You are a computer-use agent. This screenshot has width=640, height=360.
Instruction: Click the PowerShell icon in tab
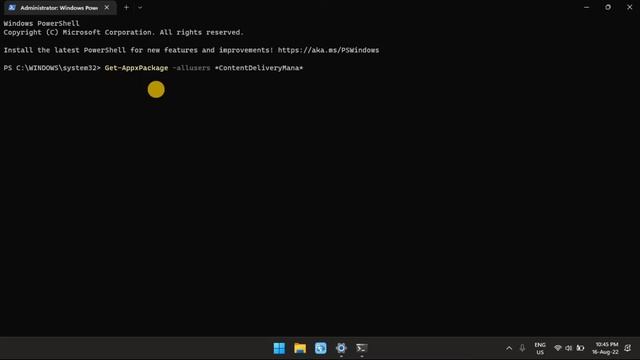(x=12, y=7)
